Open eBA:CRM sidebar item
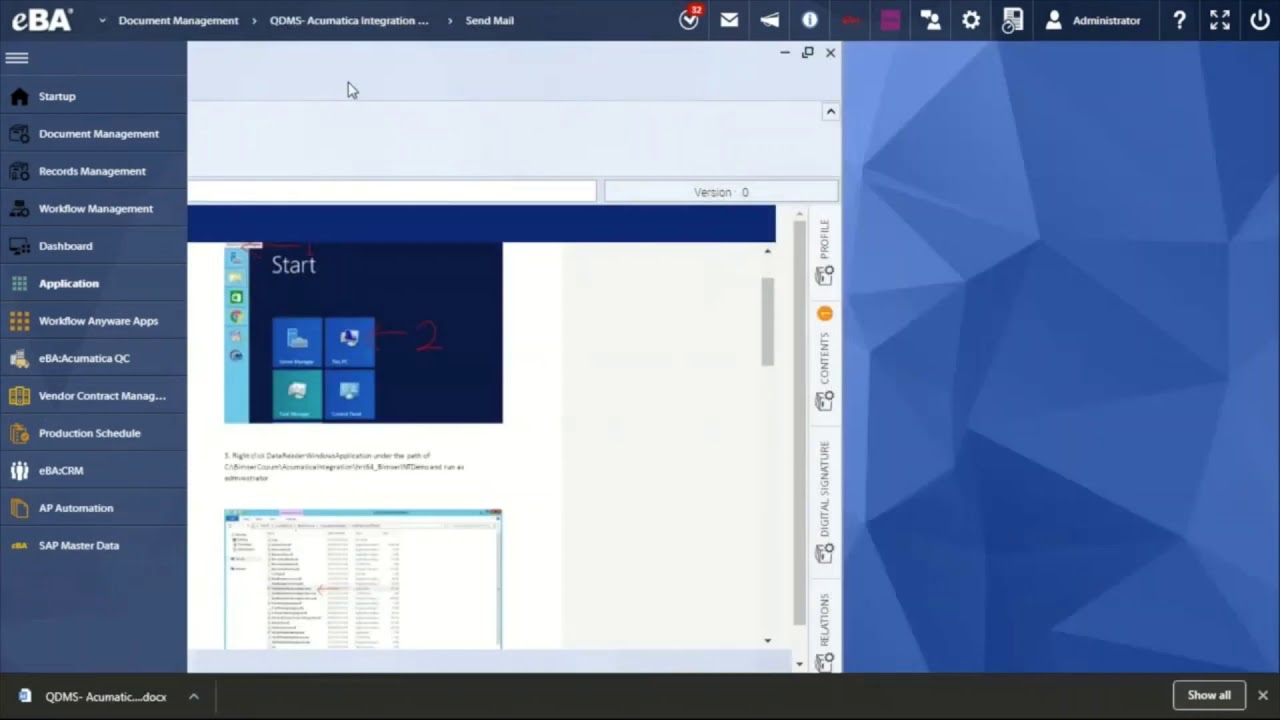 (93, 470)
